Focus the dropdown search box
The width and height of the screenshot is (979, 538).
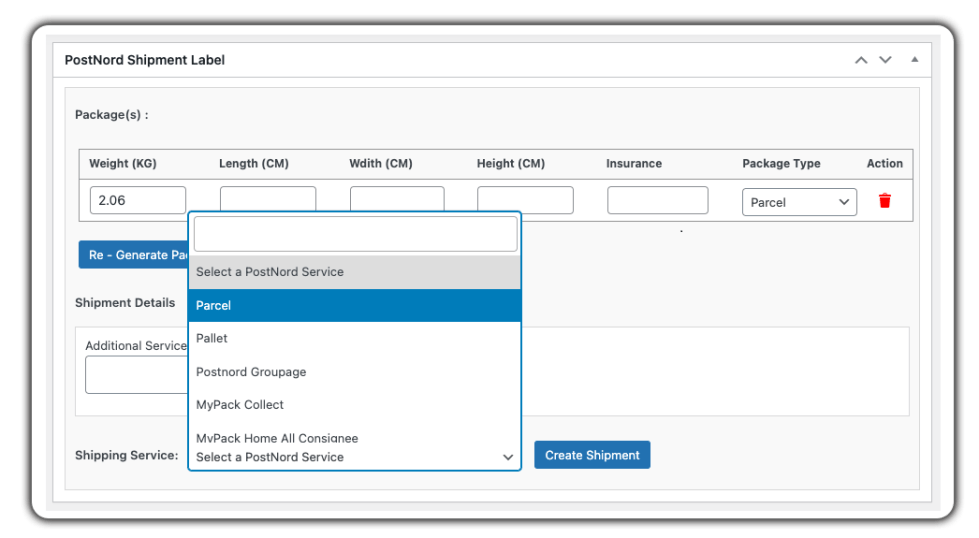pos(355,234)
